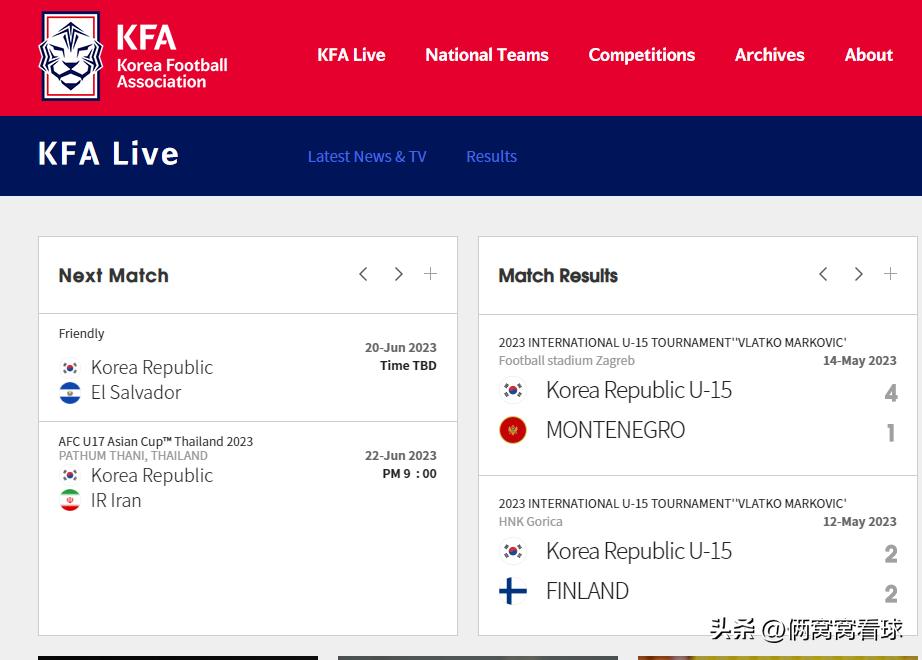
Task: Click the El Salvador flag icon
Action: (70, 393)
